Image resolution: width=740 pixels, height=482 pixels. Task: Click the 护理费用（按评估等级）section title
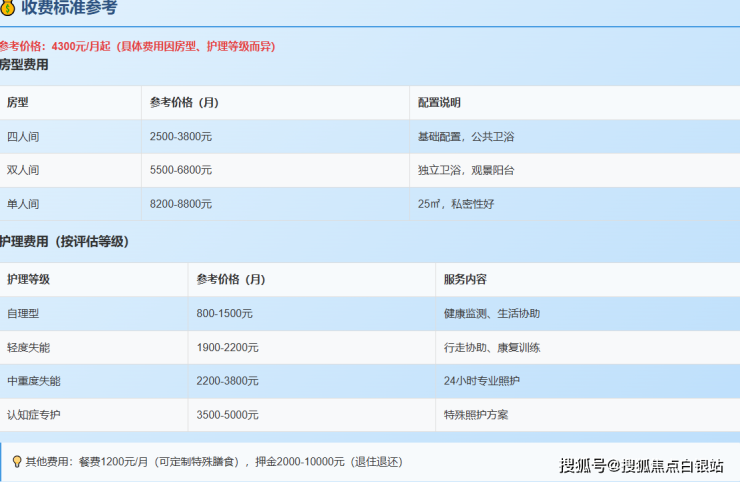(64, 242)
